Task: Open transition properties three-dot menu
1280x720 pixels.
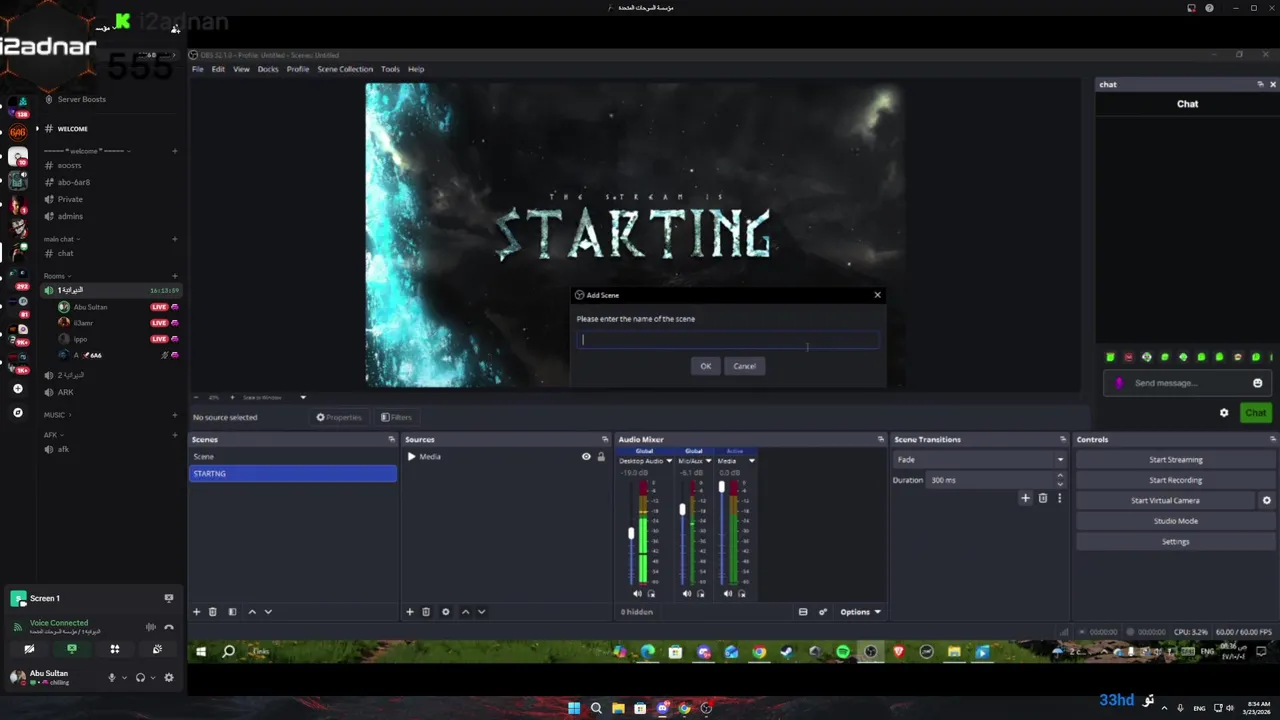Action: (1059, 498)
